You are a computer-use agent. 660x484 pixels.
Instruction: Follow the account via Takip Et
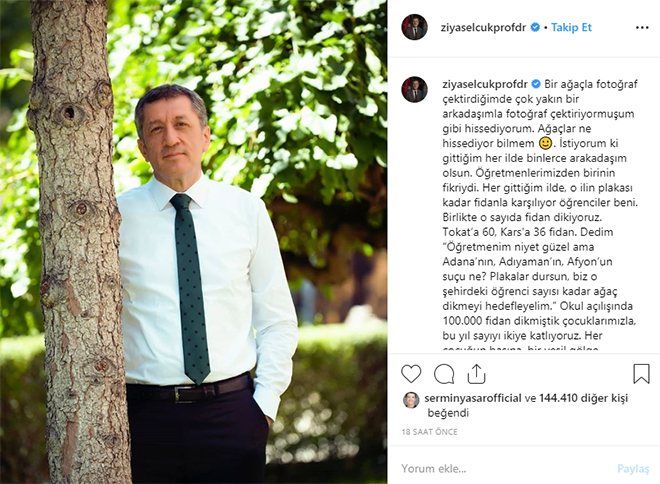point(571,28)
